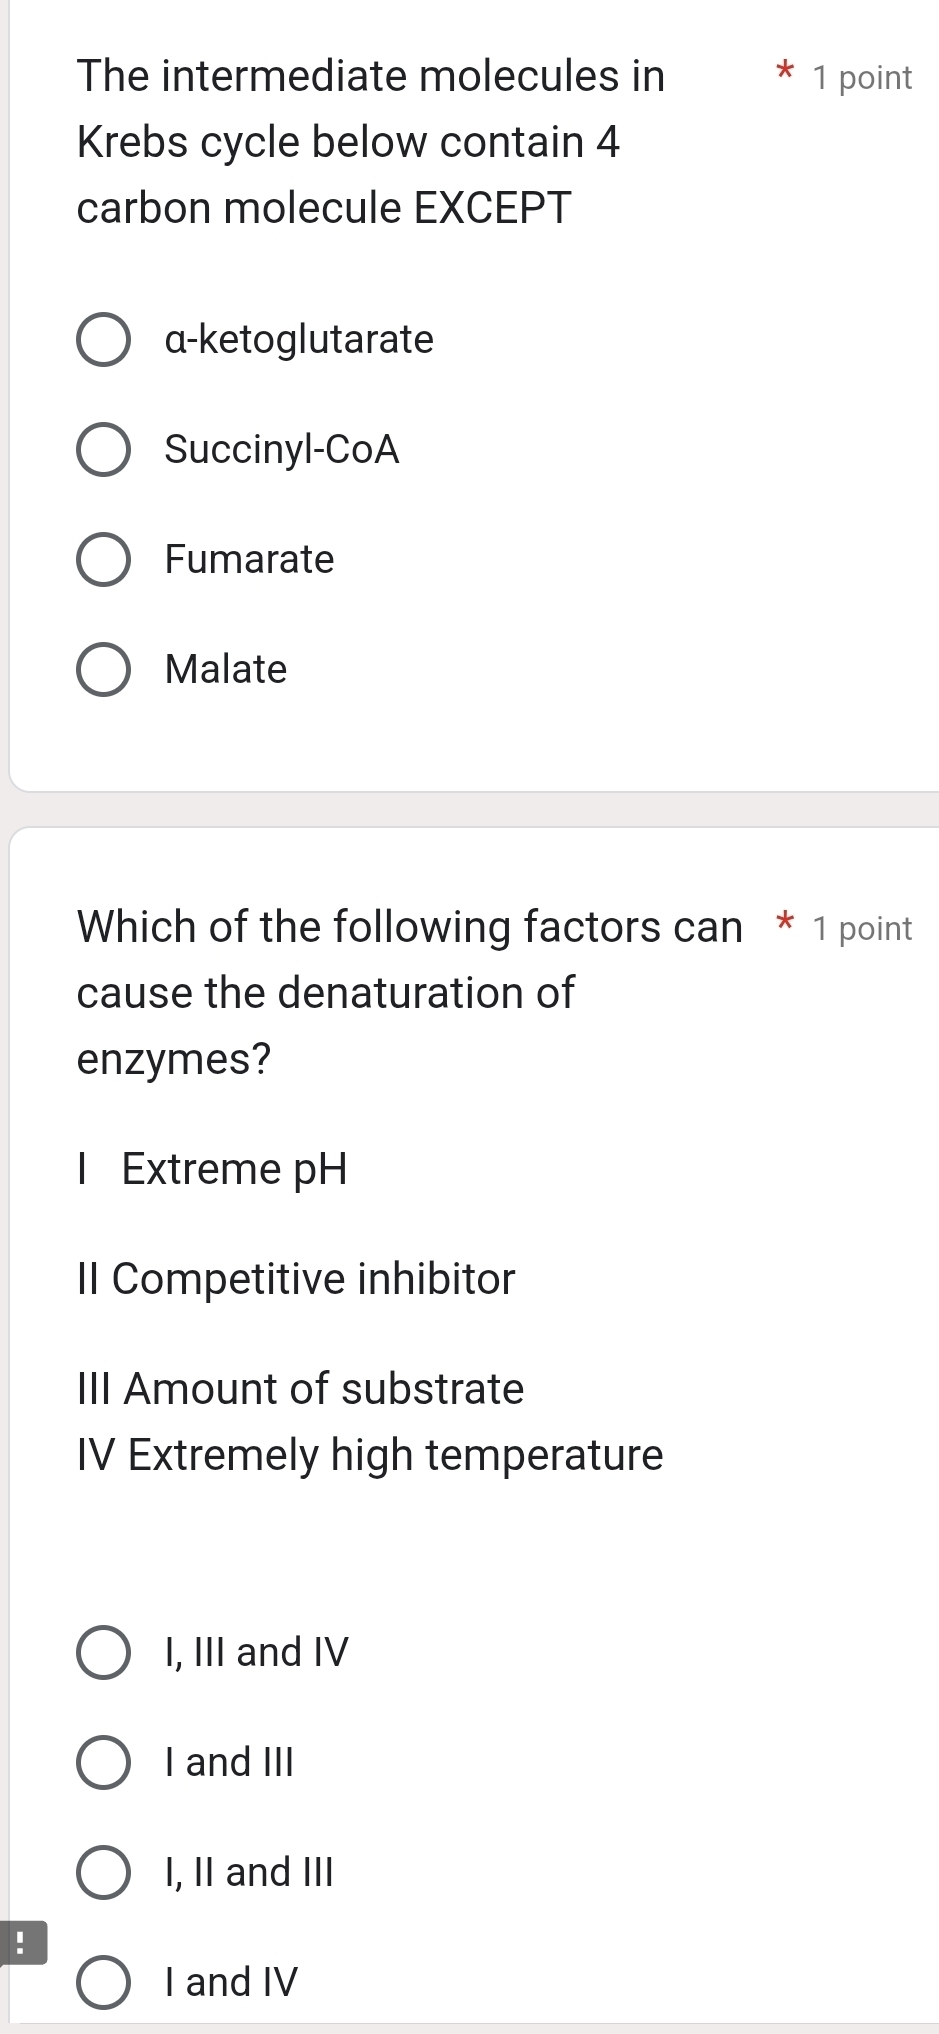Click the red asterisk on the enzyme question
939x2034 pixels.
point(785,923)
